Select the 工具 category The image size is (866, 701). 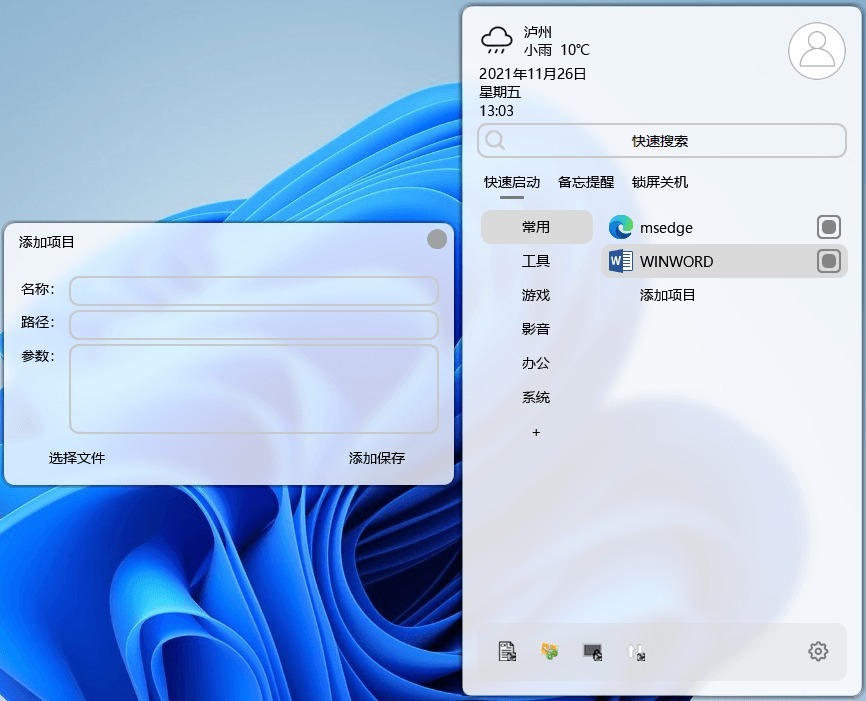point(536,261)
